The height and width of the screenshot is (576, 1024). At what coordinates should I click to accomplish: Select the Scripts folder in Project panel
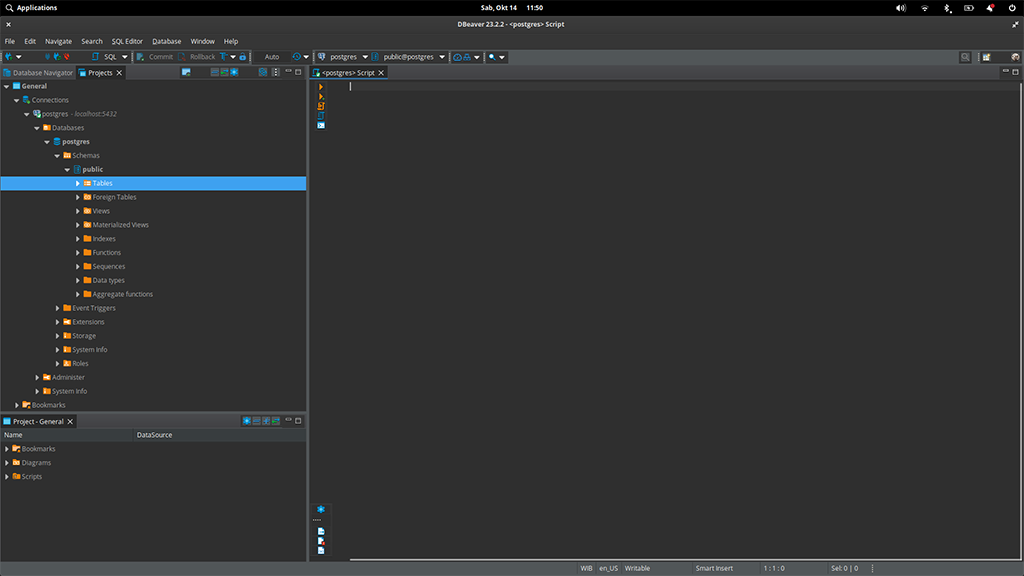point(32,477)
